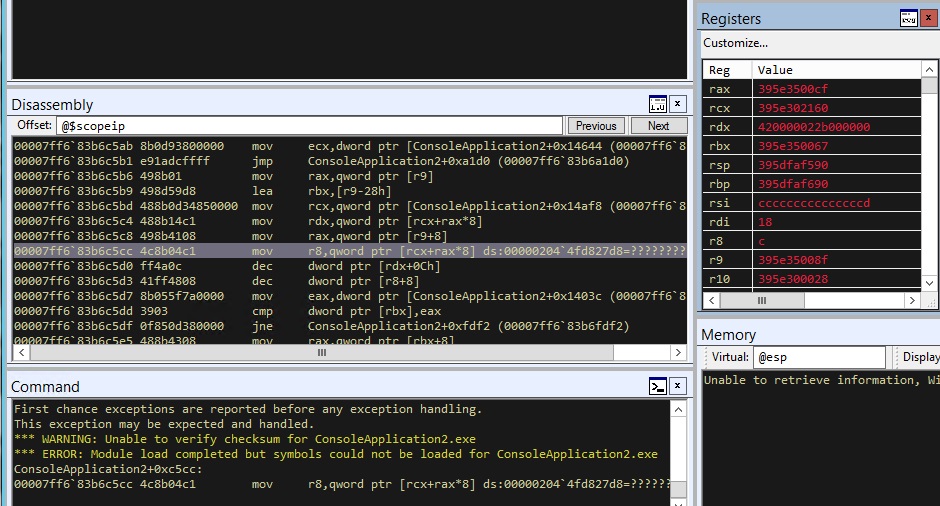Select the highlighted mov r8 line at 83b6c5cc
Screen dimensions: 940x506
click(350, 251)
